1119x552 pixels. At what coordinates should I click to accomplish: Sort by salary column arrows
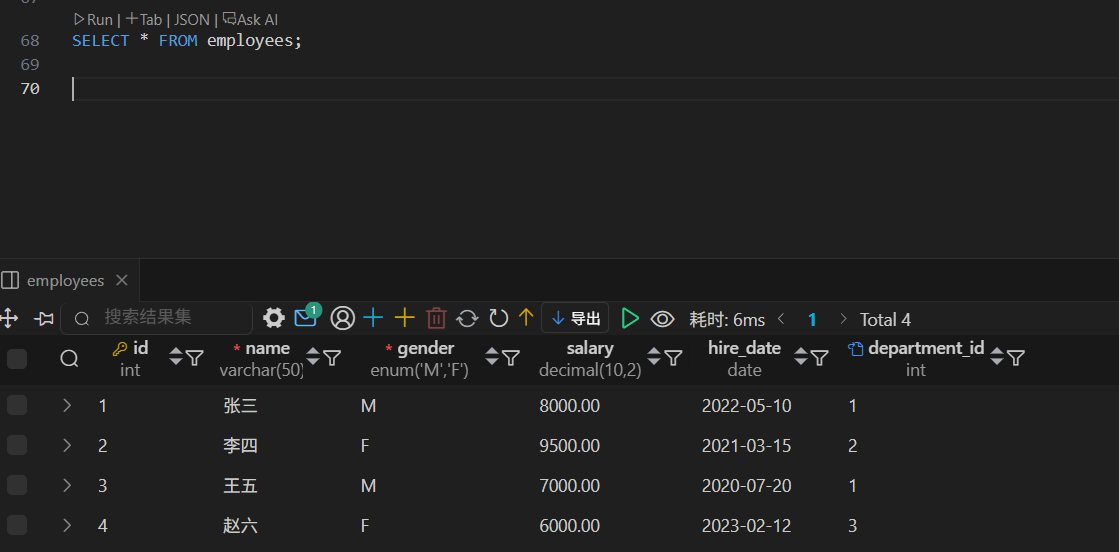pyautogui.click(x=654, y=357)
